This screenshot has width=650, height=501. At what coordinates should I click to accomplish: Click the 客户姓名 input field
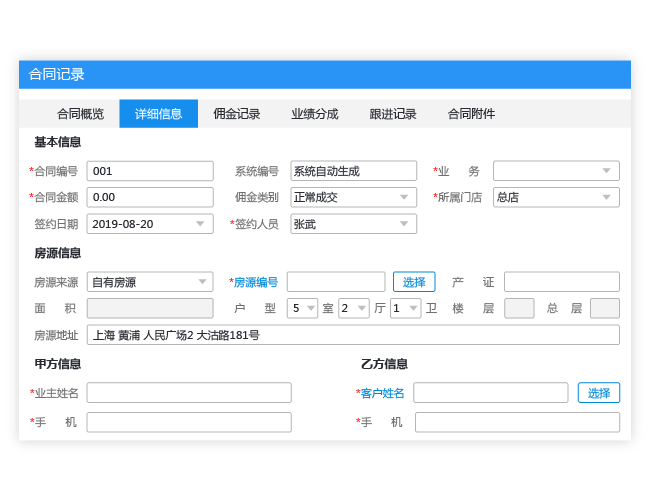click(x=491, y=393)
